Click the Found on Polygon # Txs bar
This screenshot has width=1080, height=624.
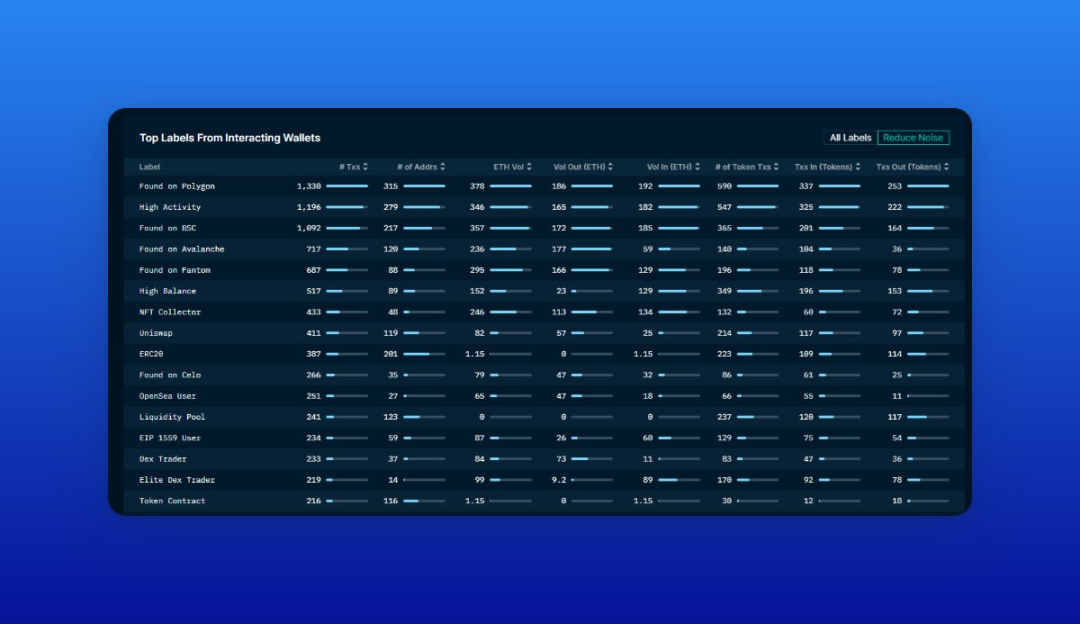tap(347, 186)
